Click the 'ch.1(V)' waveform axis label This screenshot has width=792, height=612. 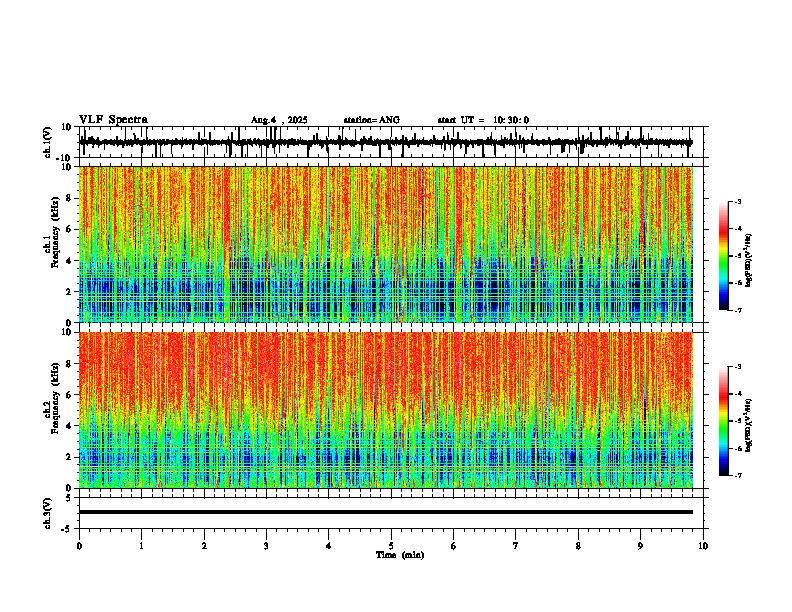coord(48,142)
